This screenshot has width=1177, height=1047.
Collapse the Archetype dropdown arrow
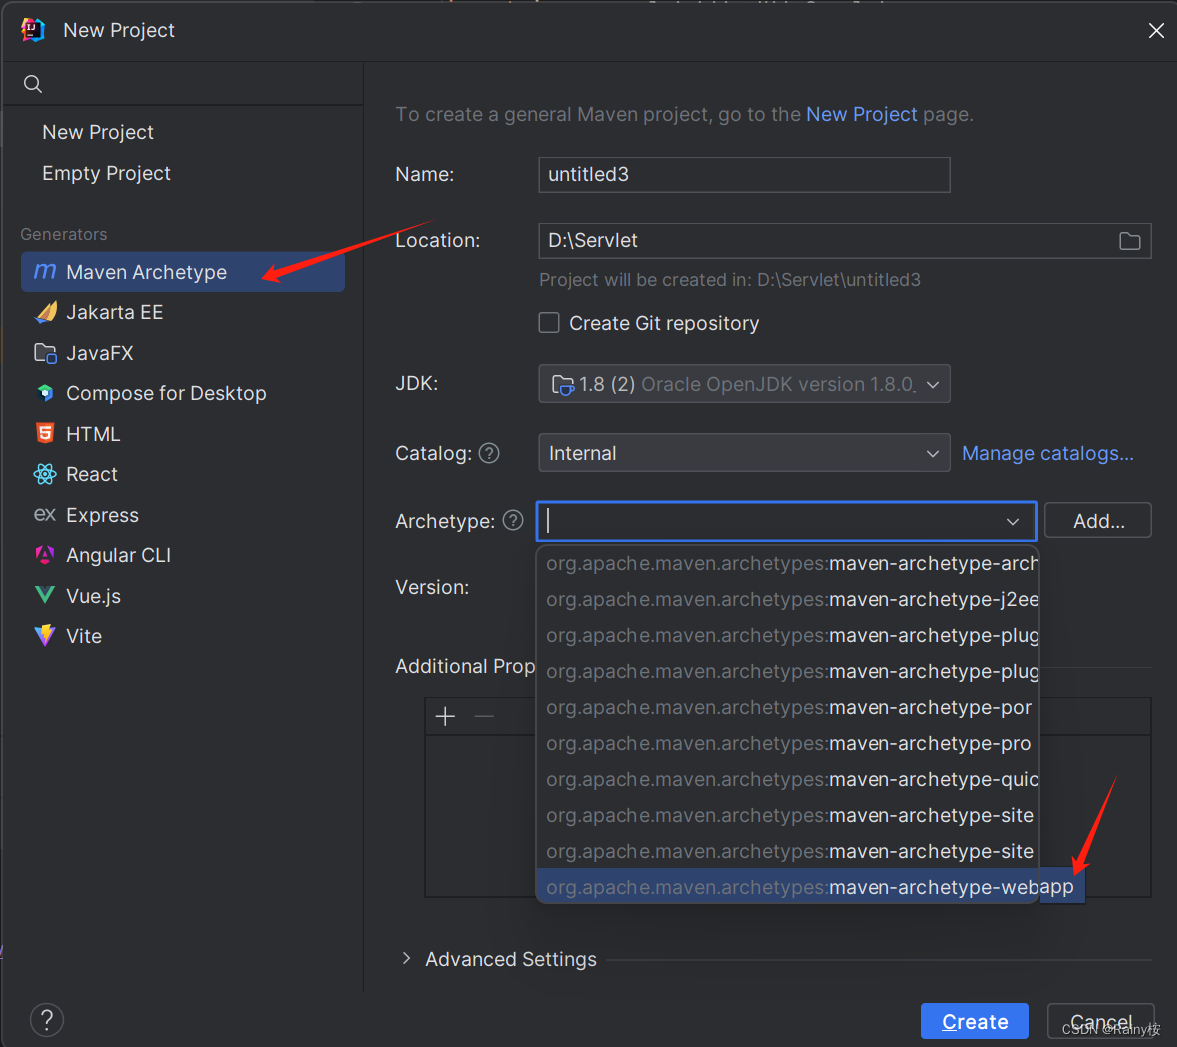[1012, 522]
